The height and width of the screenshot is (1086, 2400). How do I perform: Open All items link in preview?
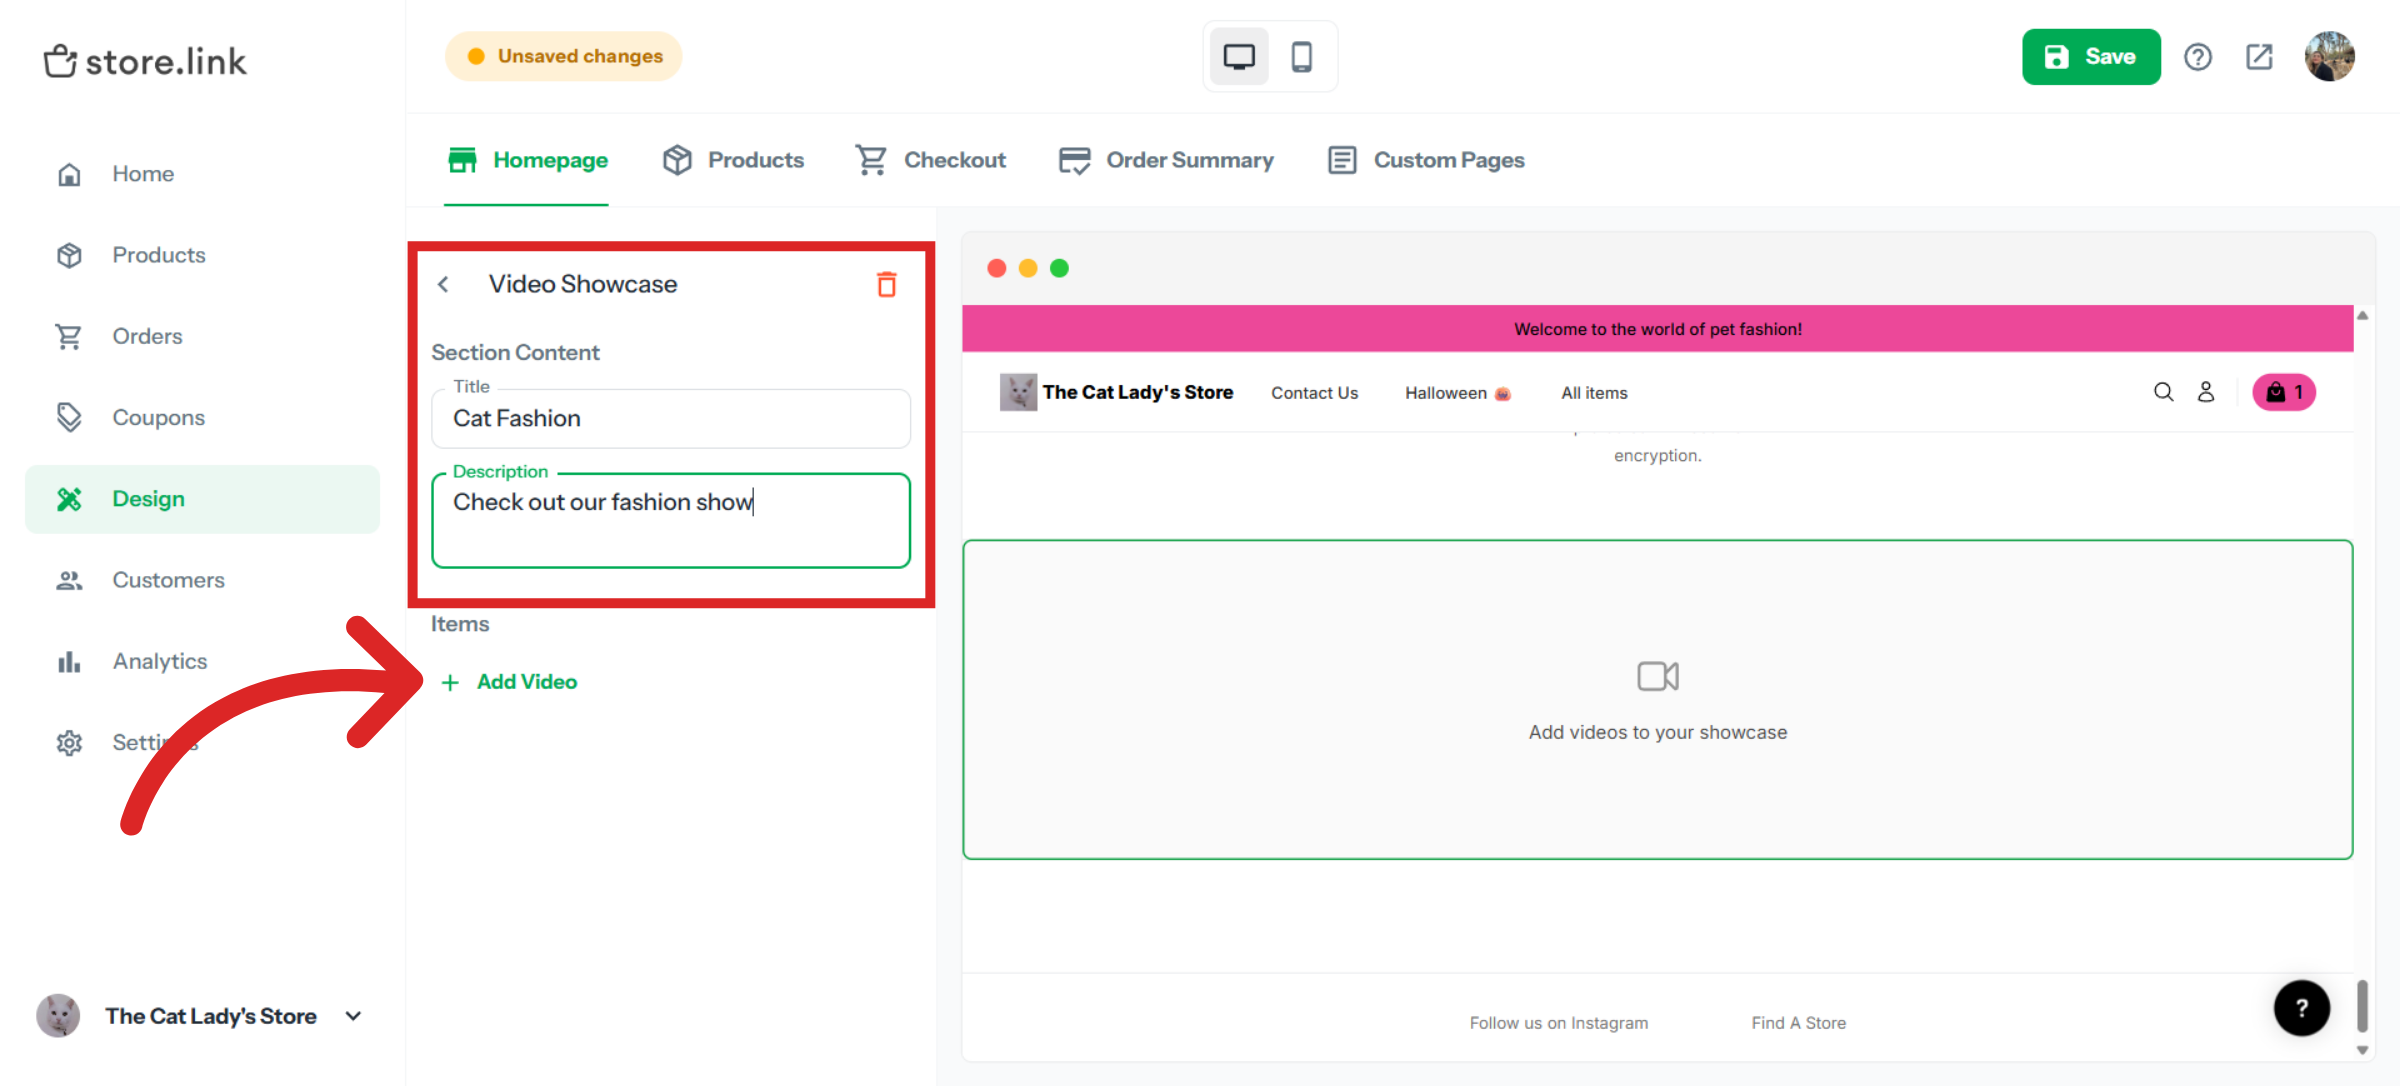tap(1594, 393)
